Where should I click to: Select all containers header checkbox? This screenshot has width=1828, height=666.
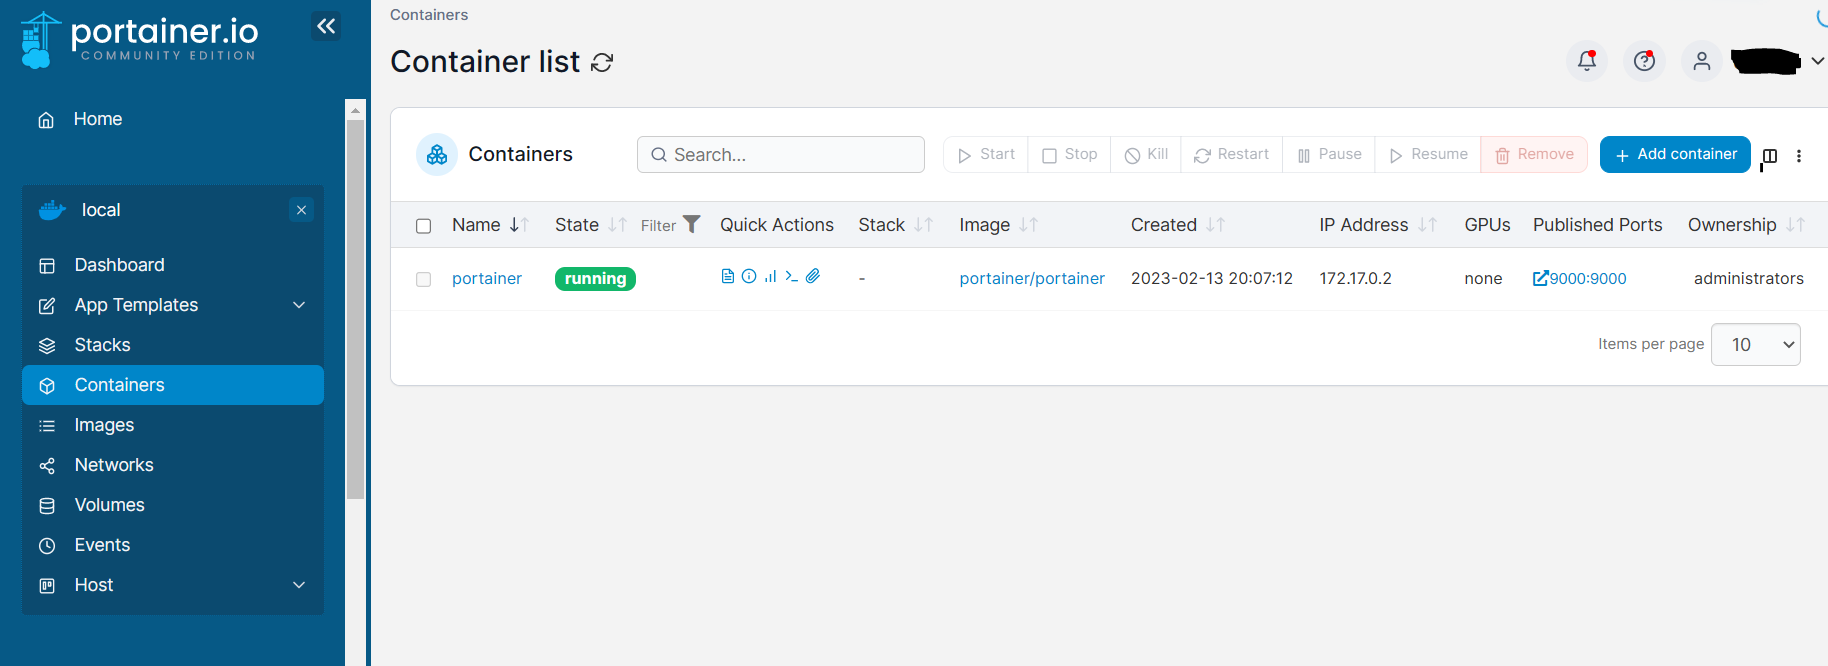[424, 226]
